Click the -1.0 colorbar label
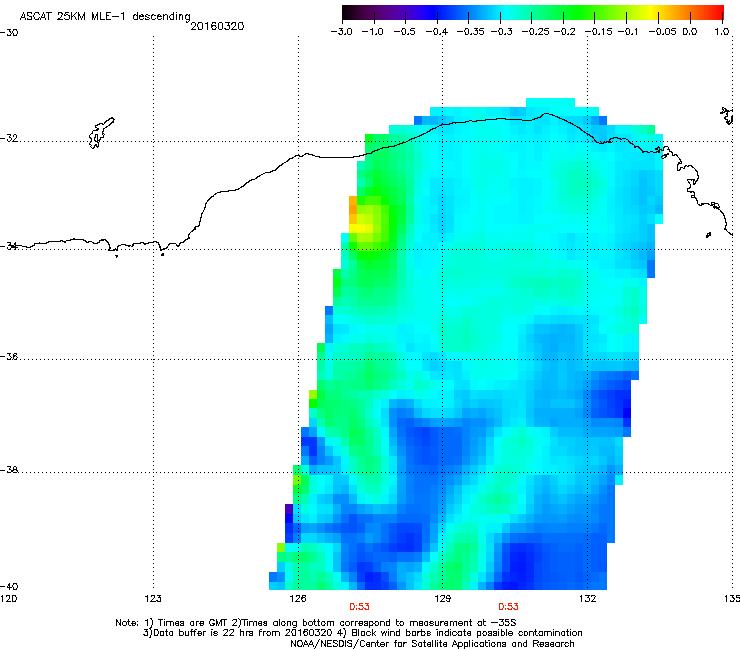The image size is (740, 650). tap(372, 32)
